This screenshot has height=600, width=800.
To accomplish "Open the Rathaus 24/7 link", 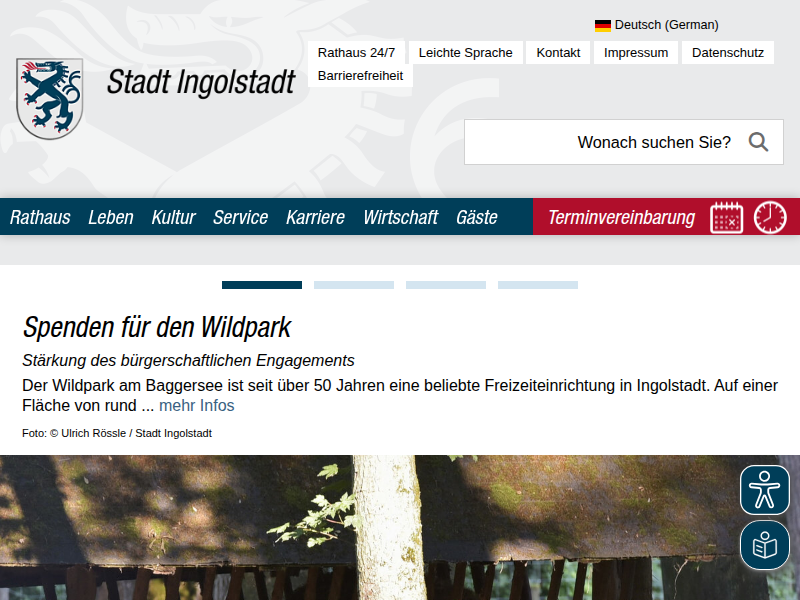I will click(x=356, y=53).
